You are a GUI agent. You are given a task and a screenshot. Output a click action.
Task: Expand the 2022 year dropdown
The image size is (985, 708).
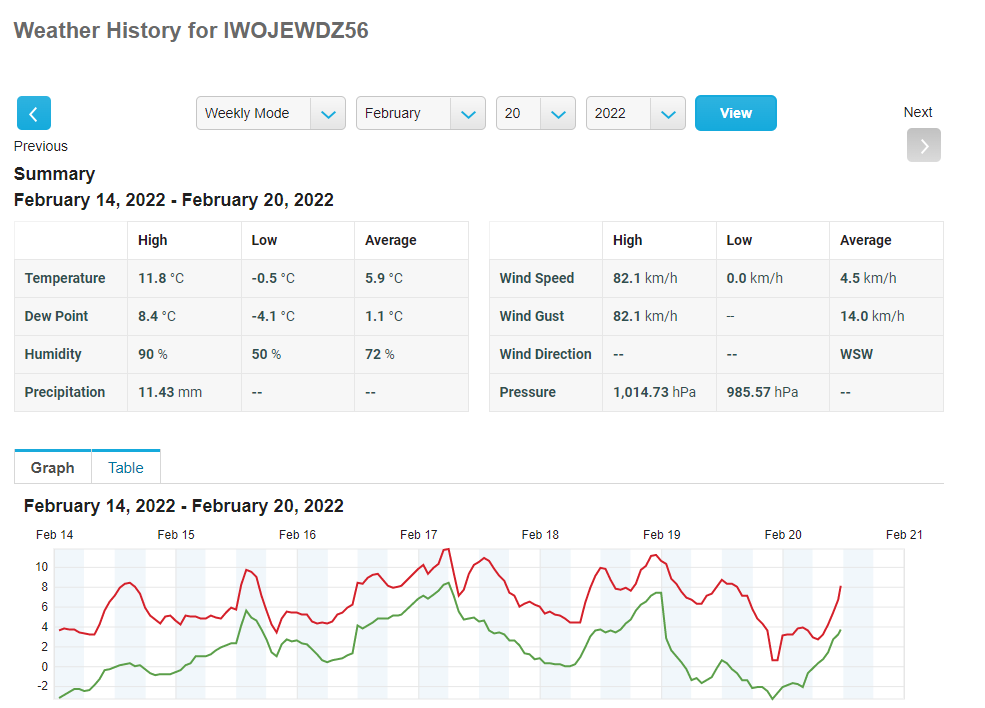635,113
